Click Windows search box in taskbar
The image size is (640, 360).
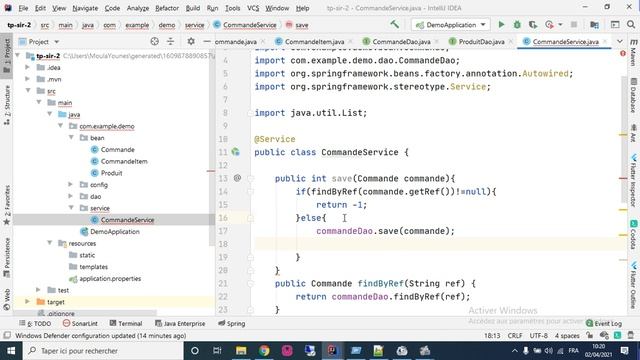tap(104, 351)
